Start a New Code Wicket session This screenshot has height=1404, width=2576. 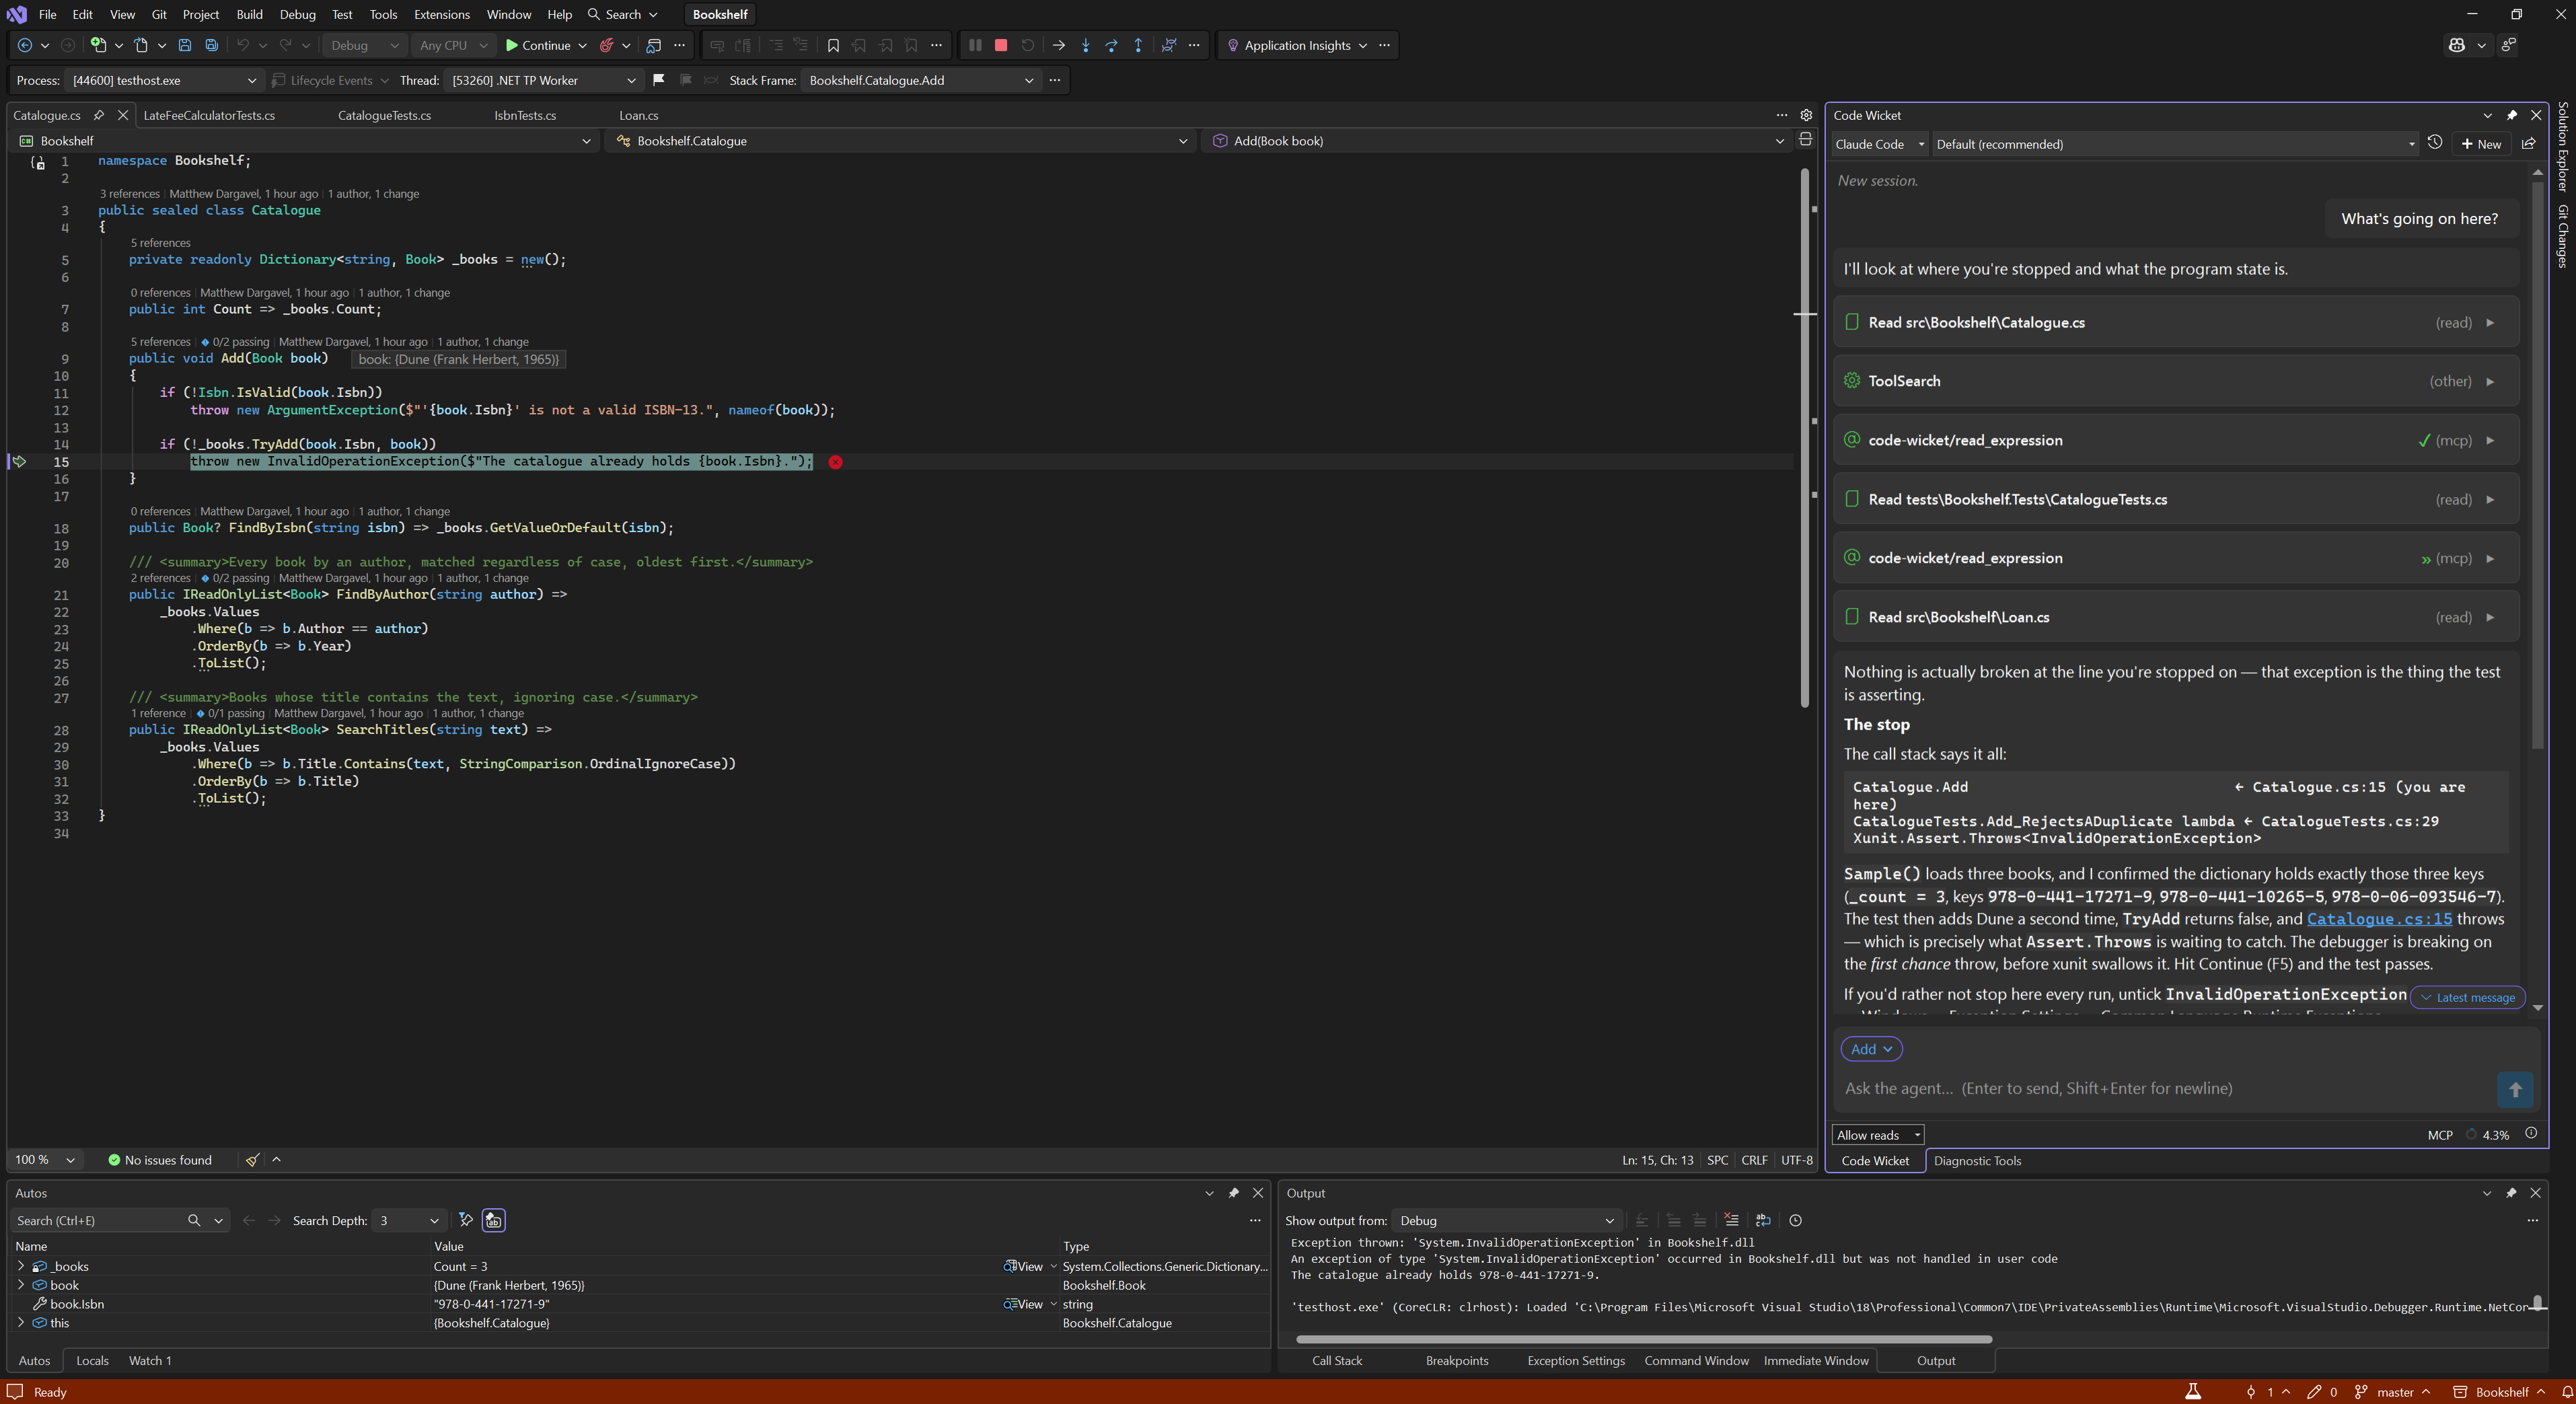point(2481,143)
